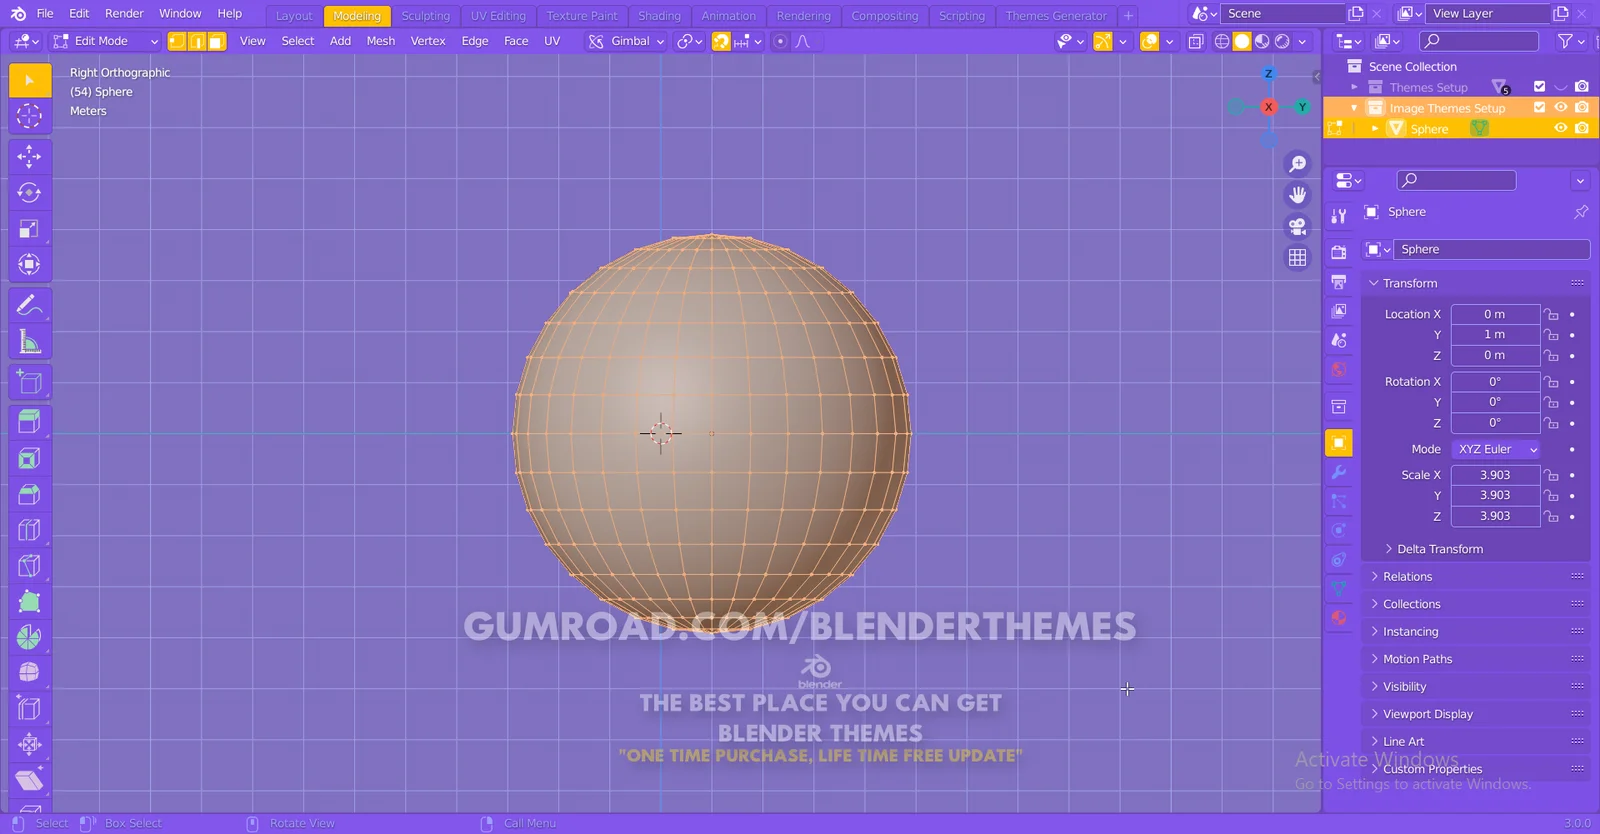Viewport: 1600px width, 834px height.
Task: Select the Spin tool
Action: point(30,637)
